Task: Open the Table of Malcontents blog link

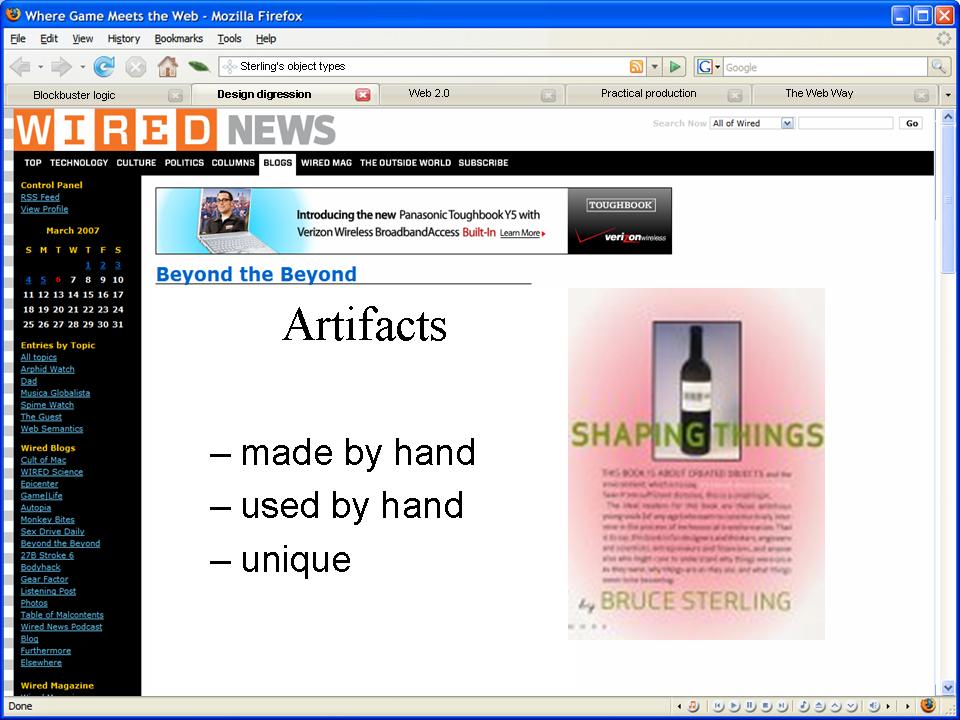Action: (62, 615)
